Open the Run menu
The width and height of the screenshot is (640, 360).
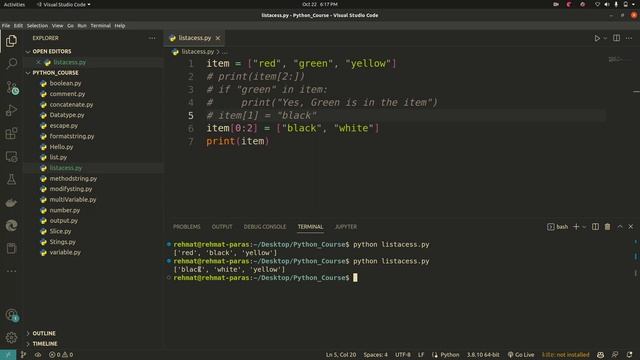coord(82,26)
